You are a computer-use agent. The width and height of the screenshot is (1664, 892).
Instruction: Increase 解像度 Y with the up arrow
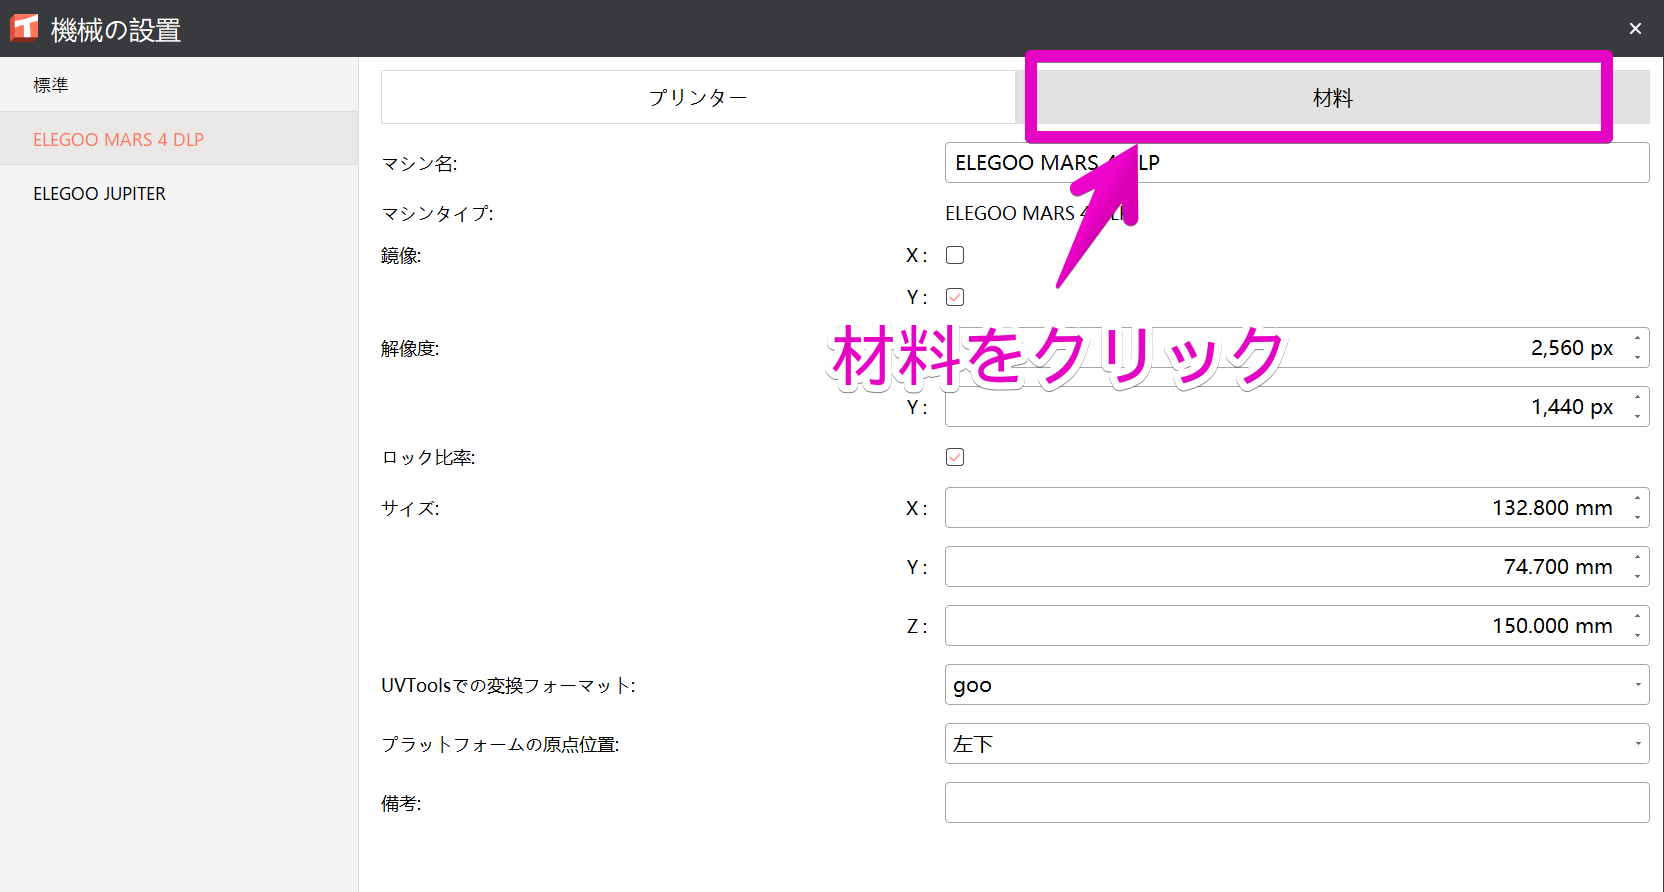pyautogui.click(x=1637, y=397)
